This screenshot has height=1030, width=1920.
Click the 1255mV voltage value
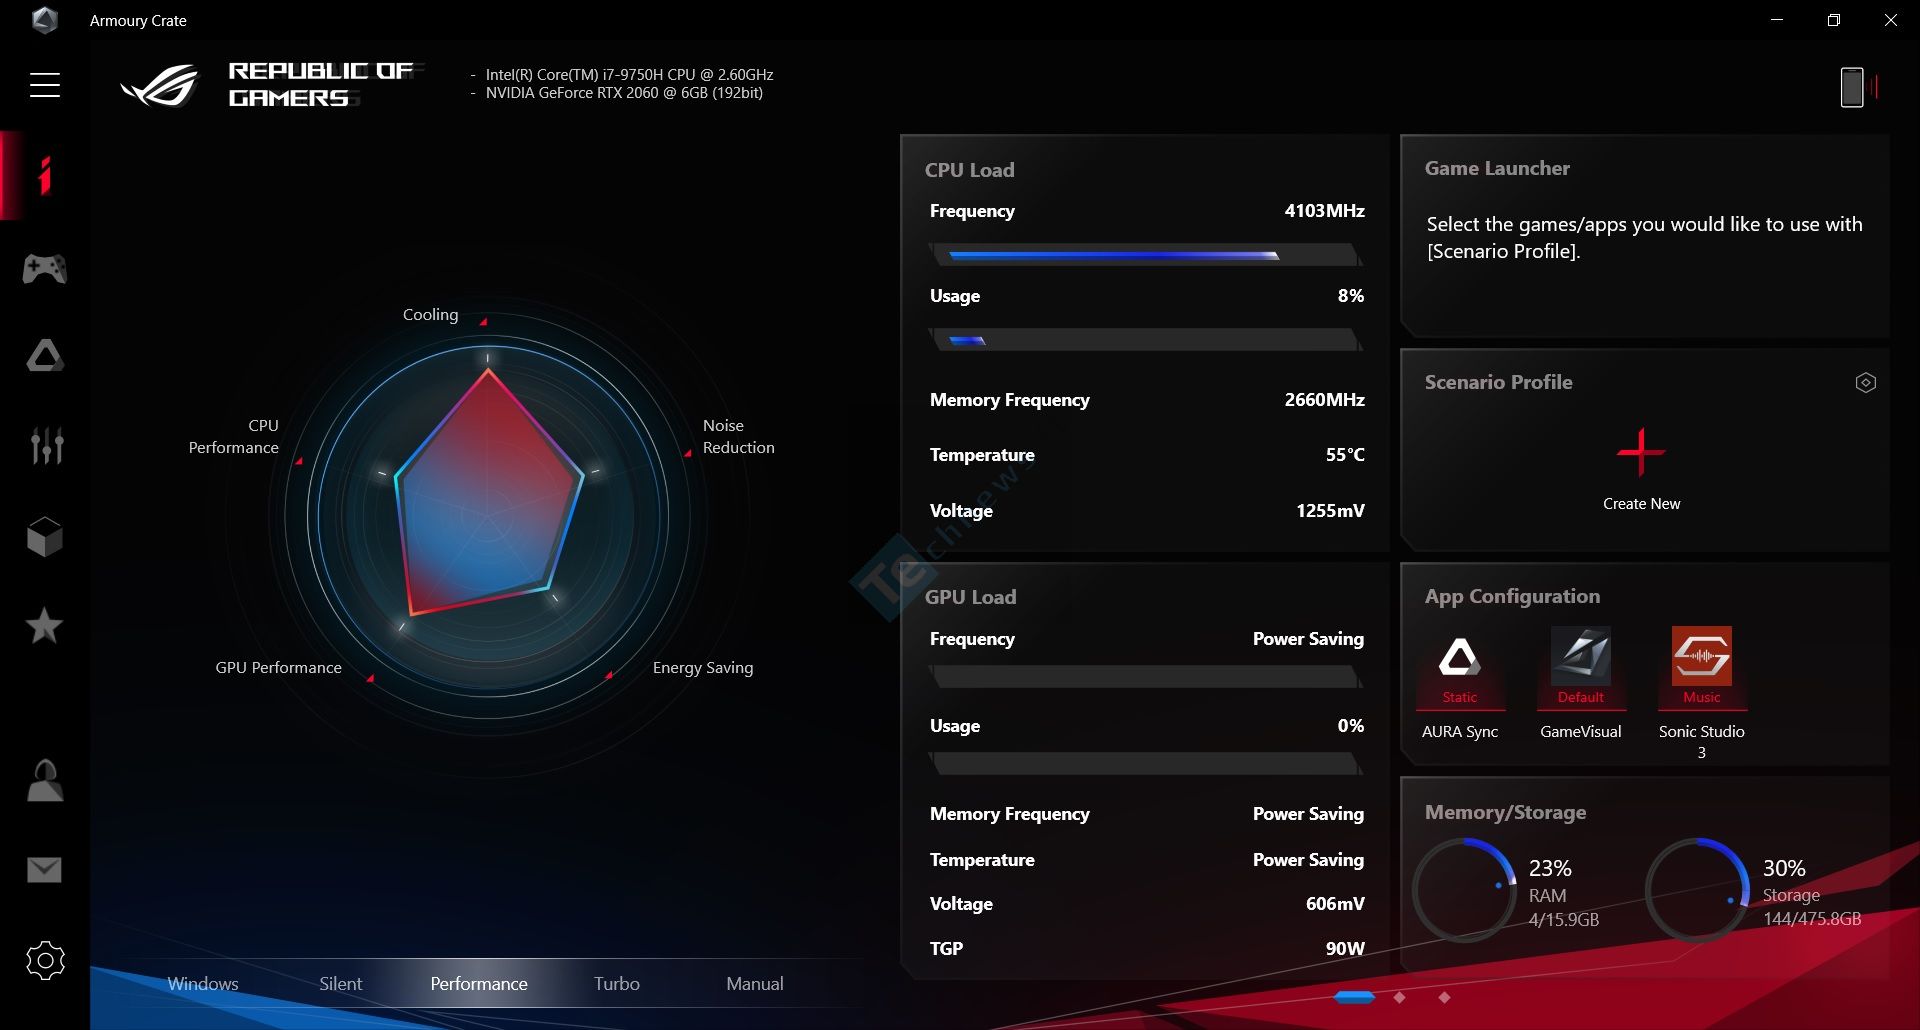[1330, 511]
